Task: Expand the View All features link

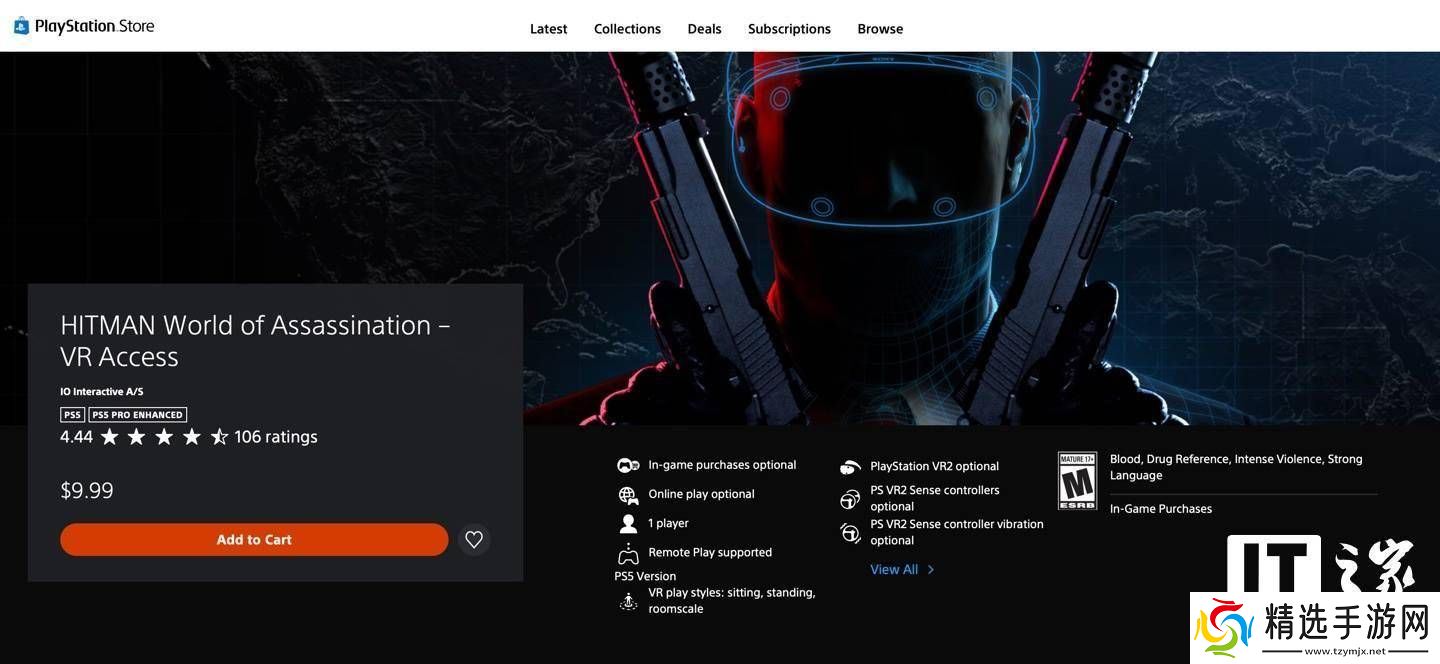Action: pos(901,570)
